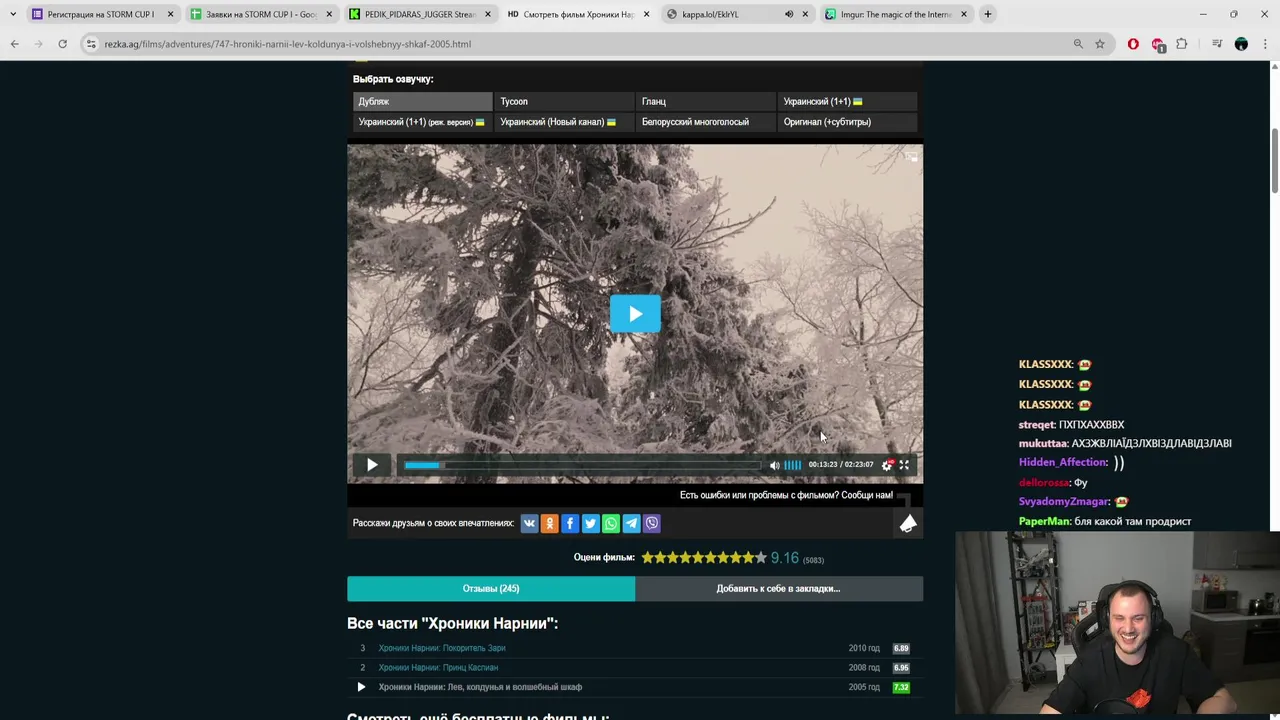Click zoom magnifier icon in address bar

pyautogui.click(x=1078, y=44)
